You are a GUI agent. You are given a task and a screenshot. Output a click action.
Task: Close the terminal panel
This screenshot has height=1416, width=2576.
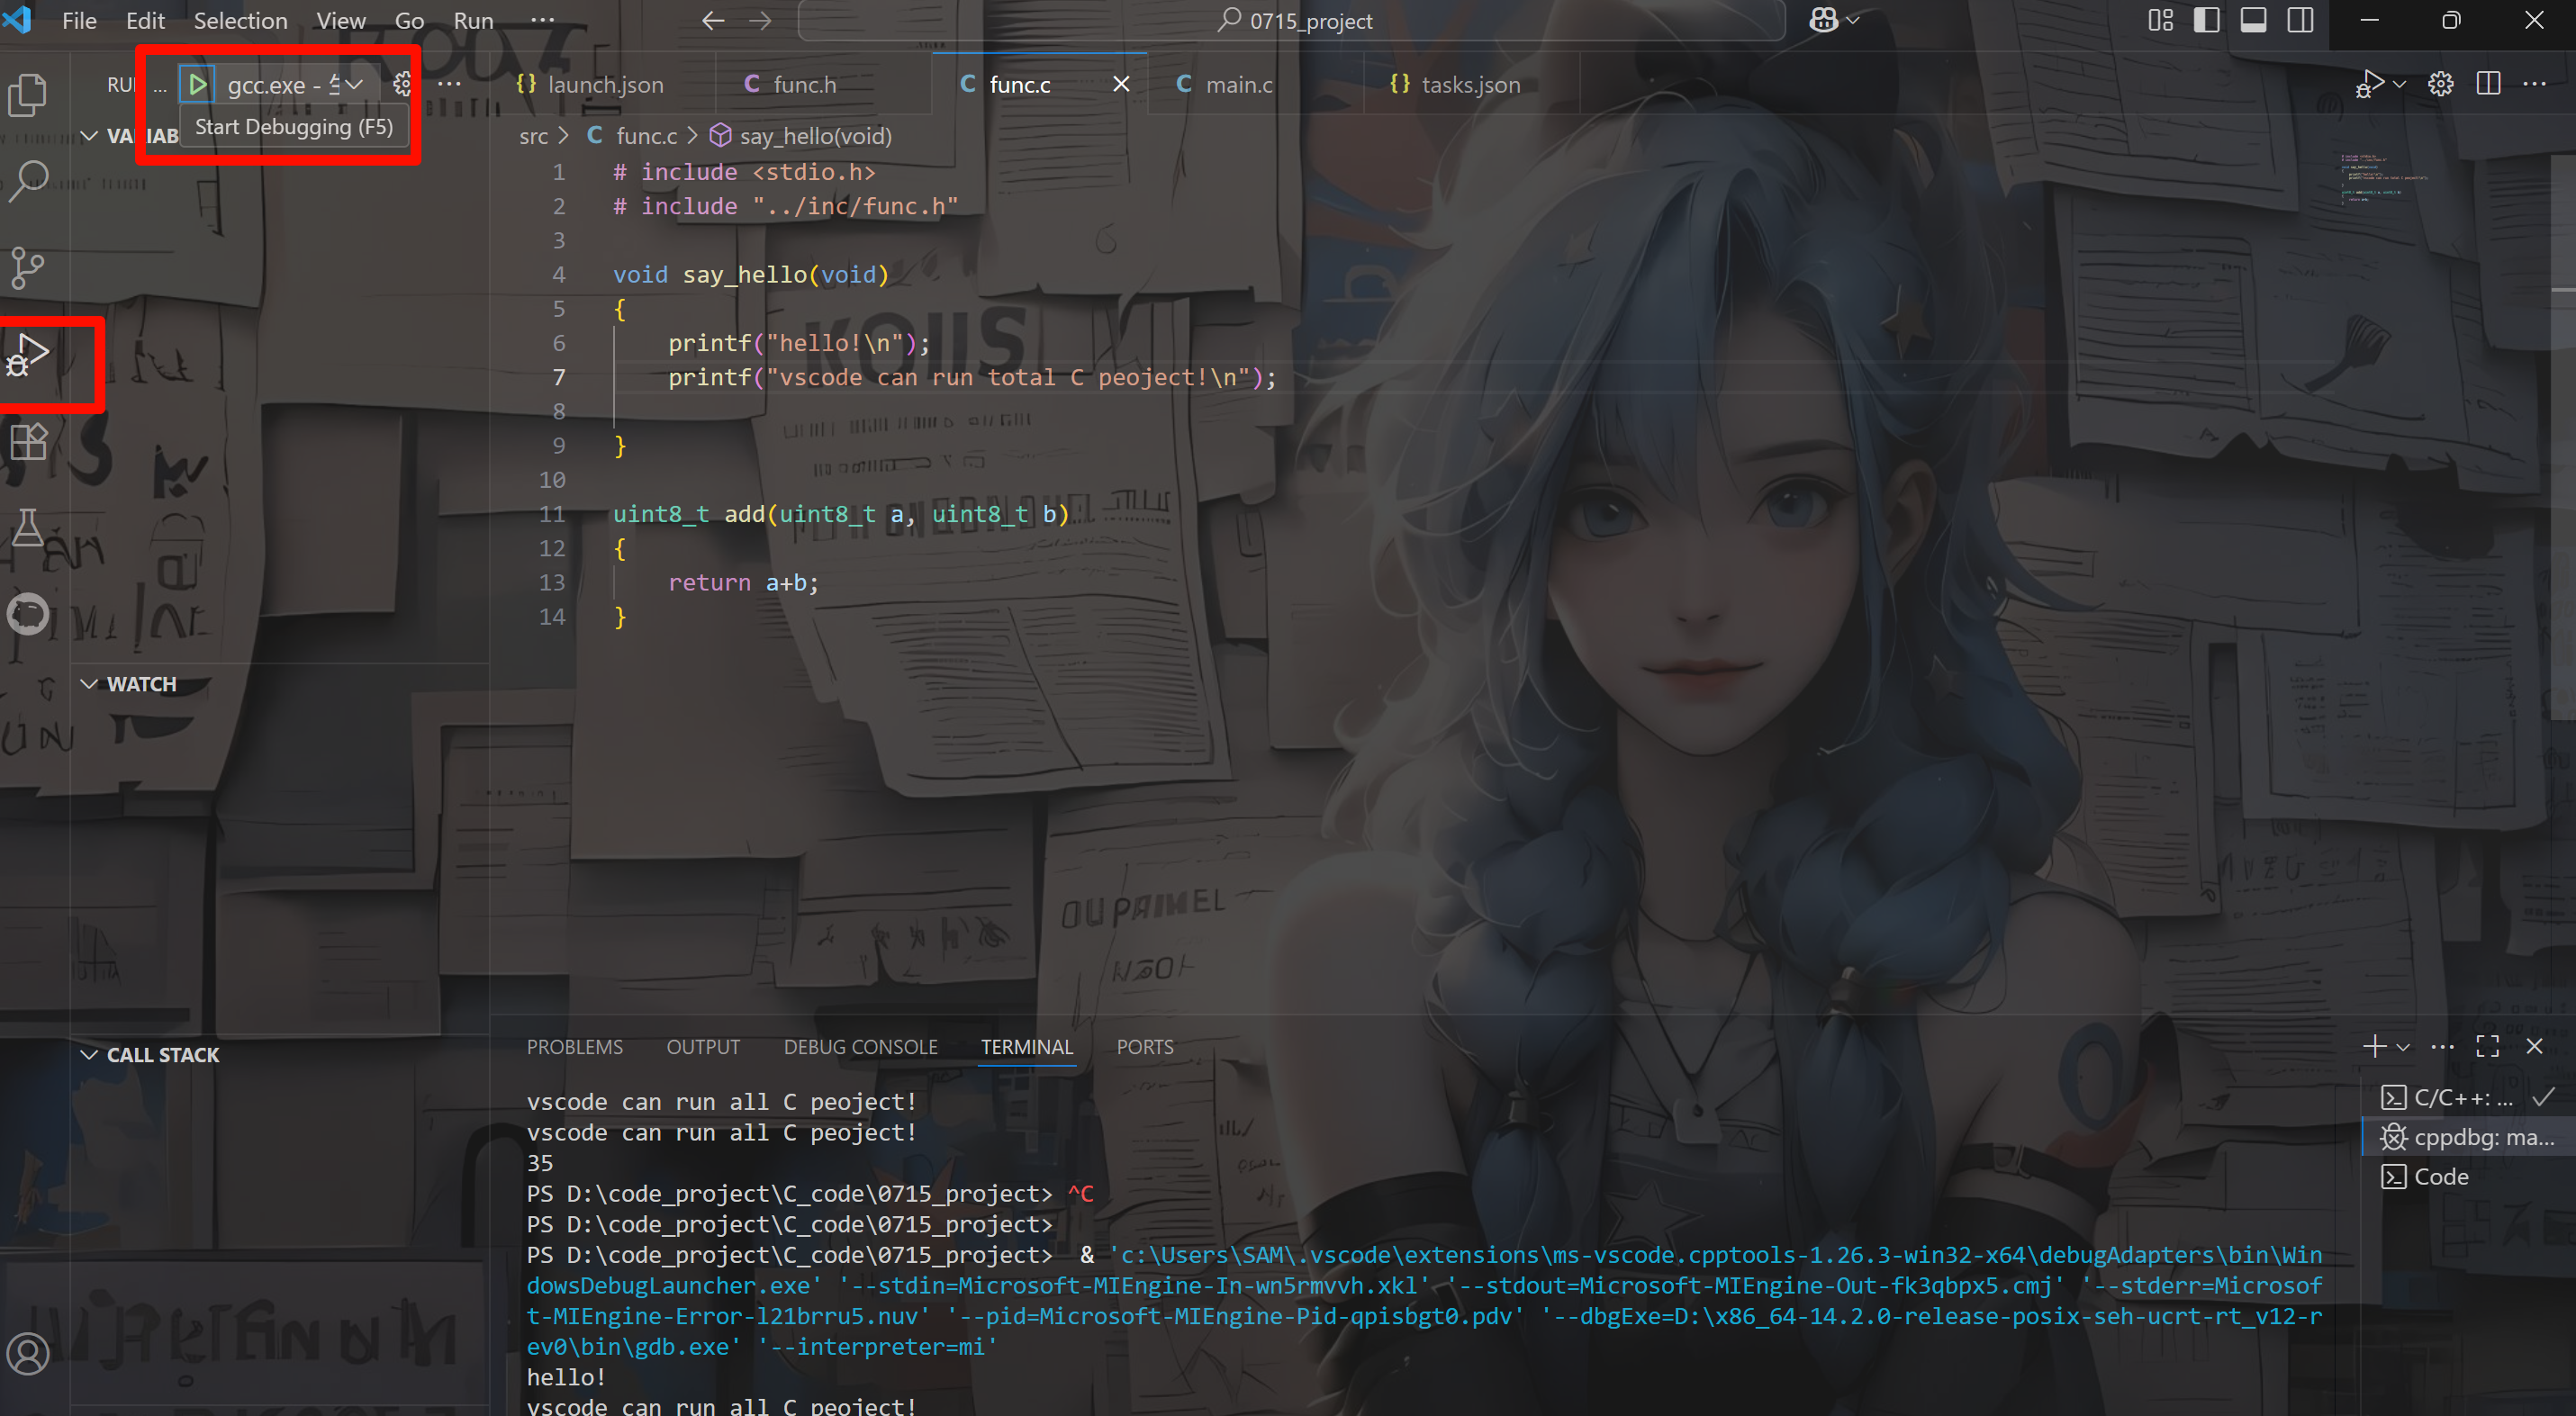(2534, 1046)
